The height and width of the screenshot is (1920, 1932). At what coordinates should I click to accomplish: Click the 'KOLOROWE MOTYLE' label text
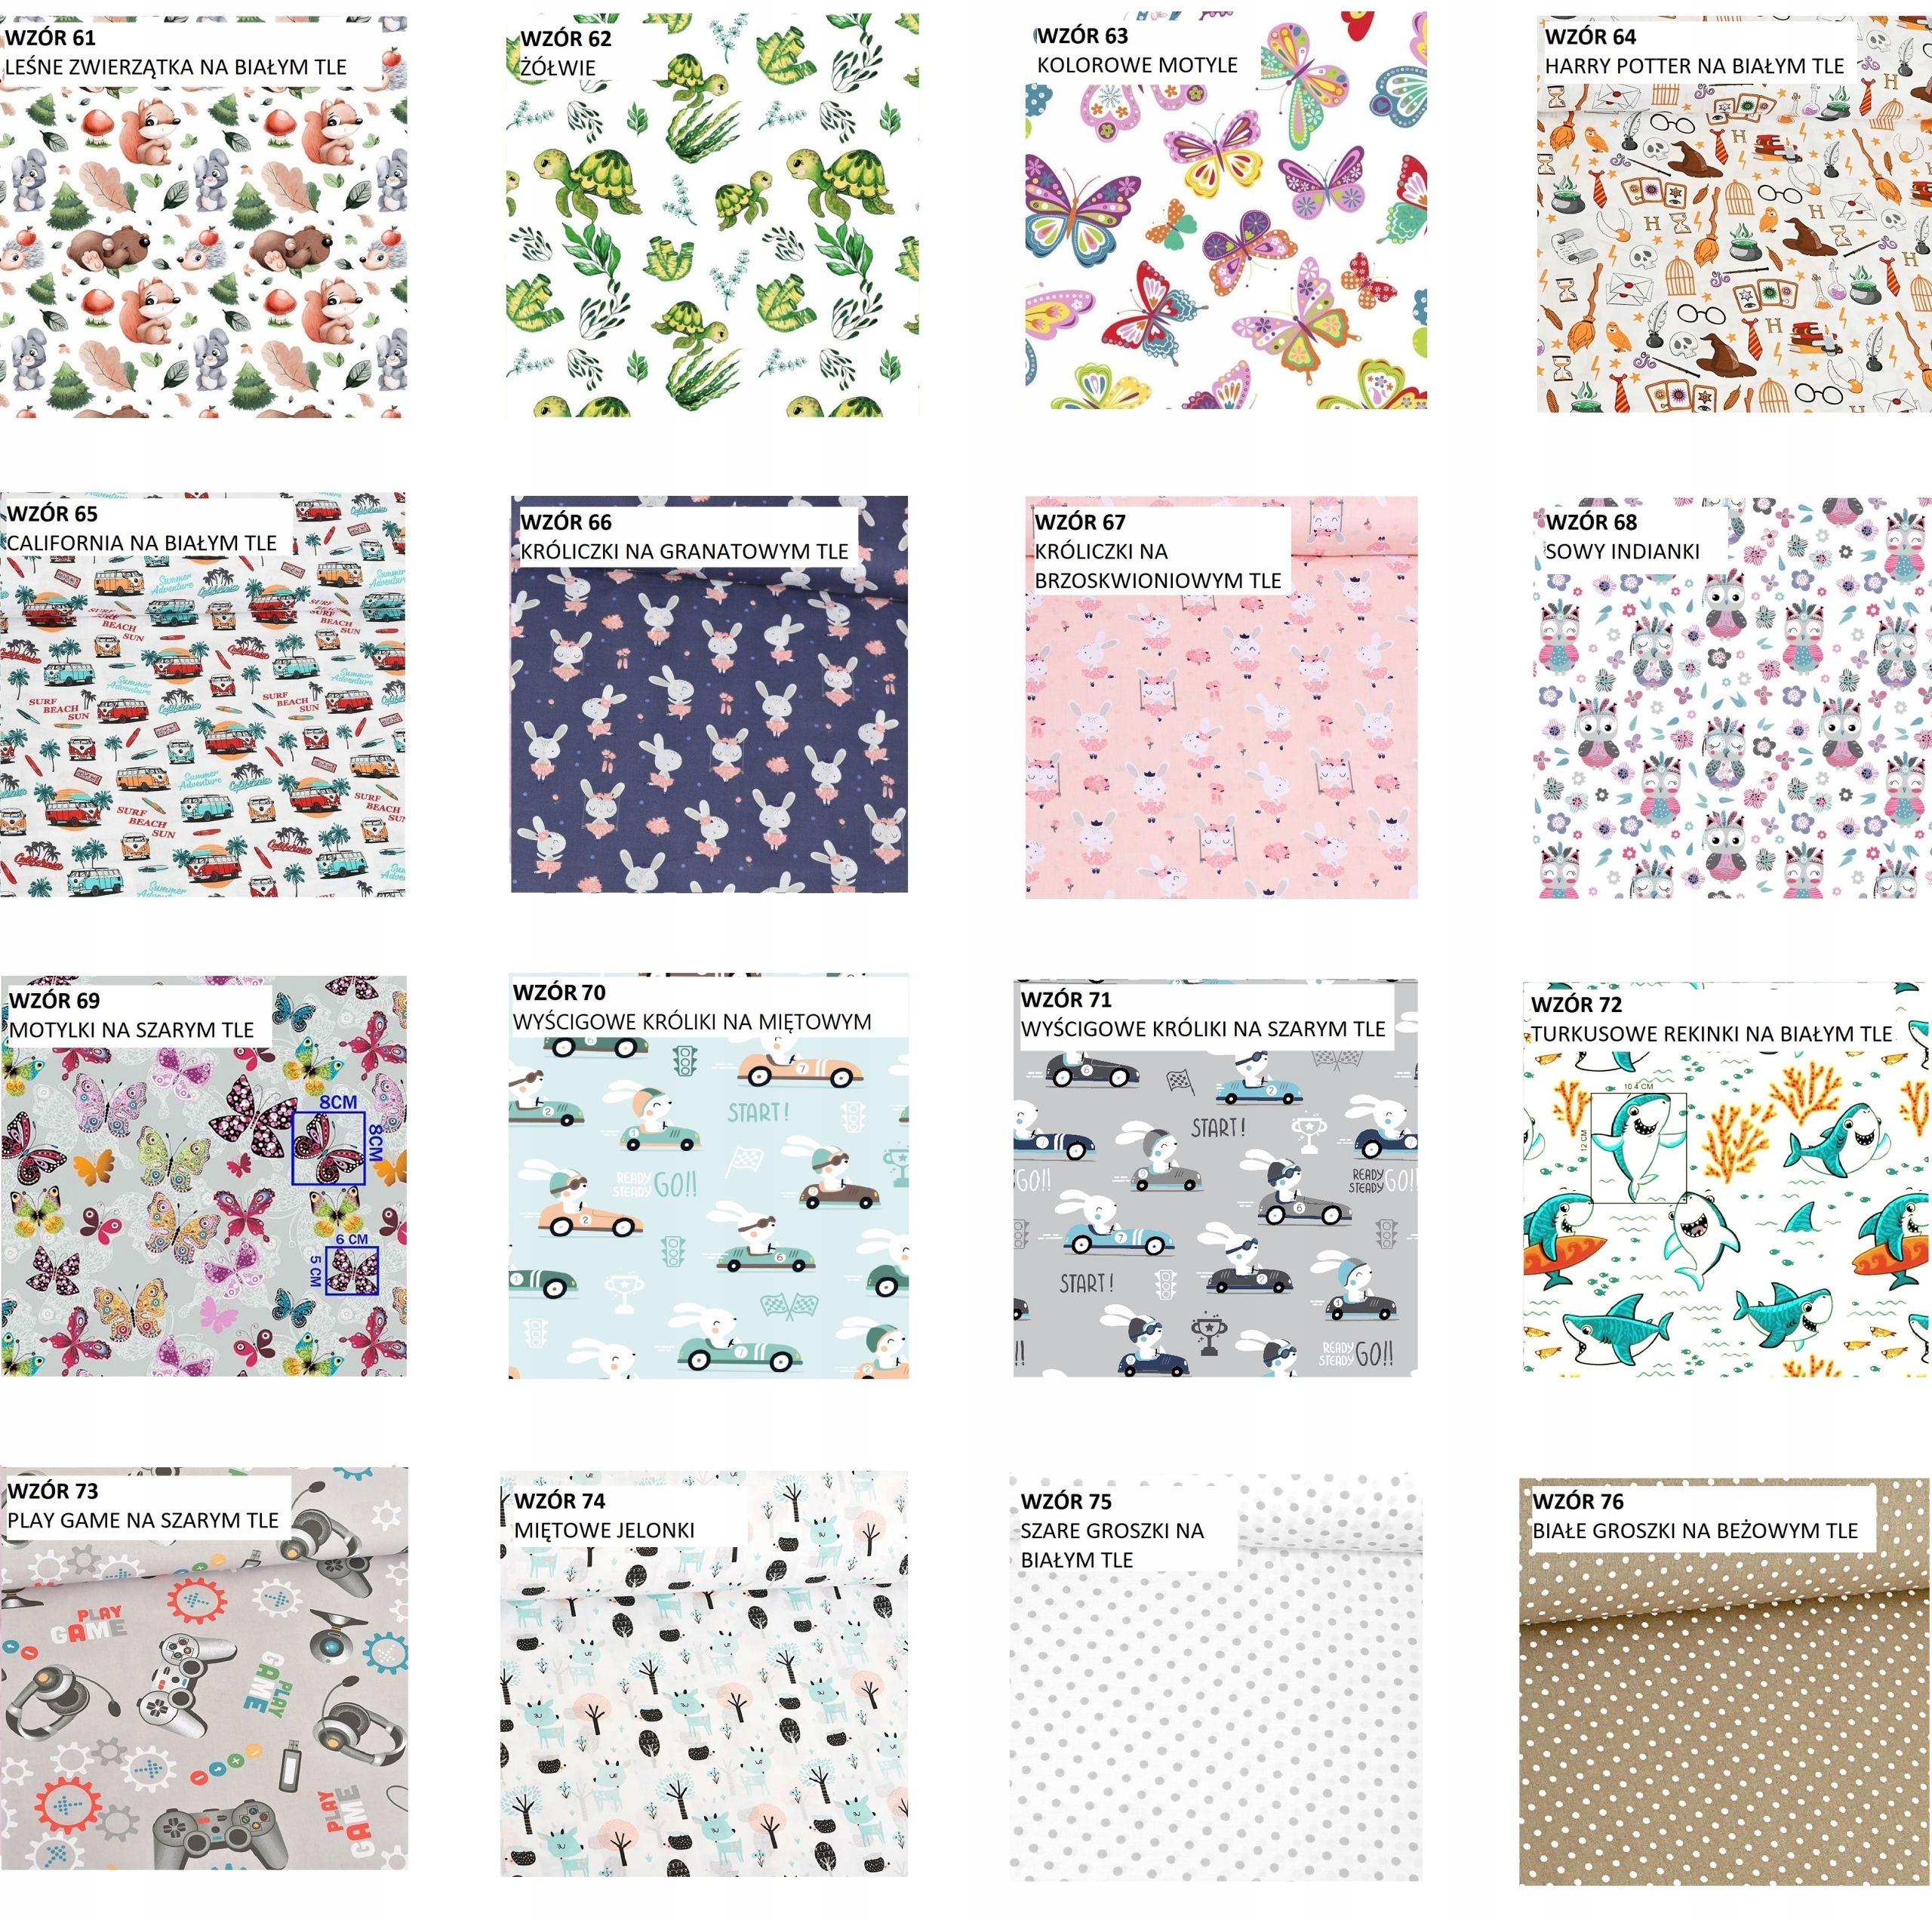pyautogui.click(x=1137, y=65)
